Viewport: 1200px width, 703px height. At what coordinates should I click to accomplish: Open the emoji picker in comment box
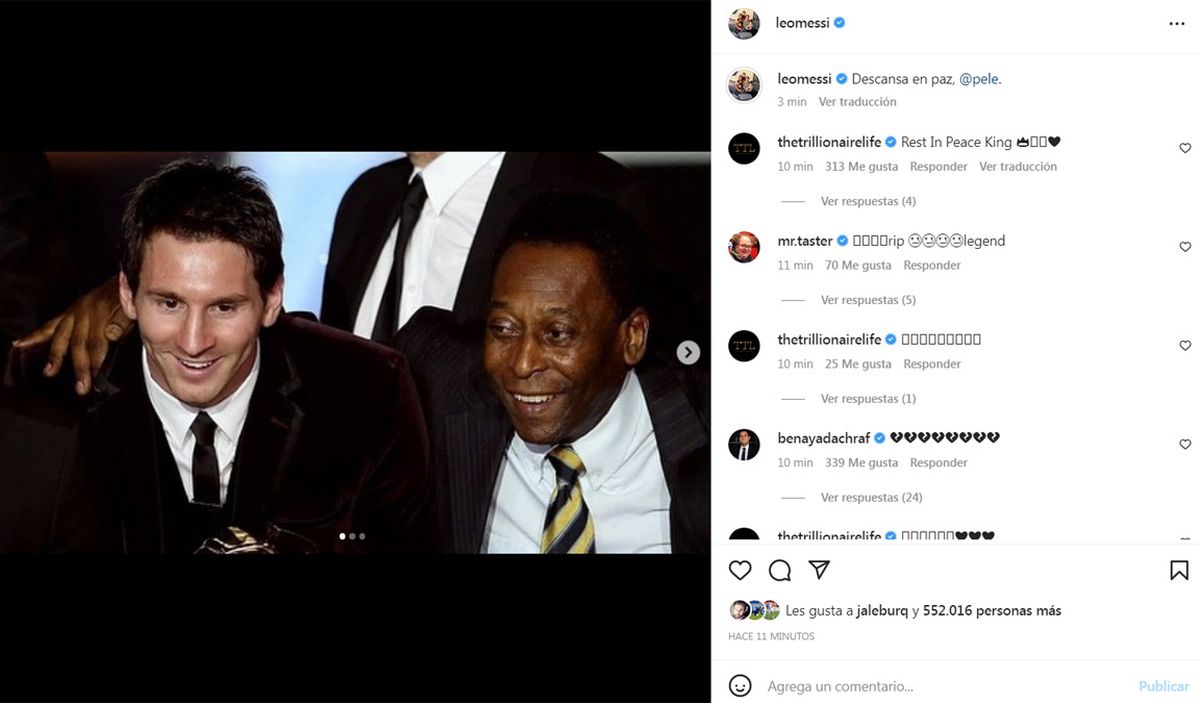[740, 686]
